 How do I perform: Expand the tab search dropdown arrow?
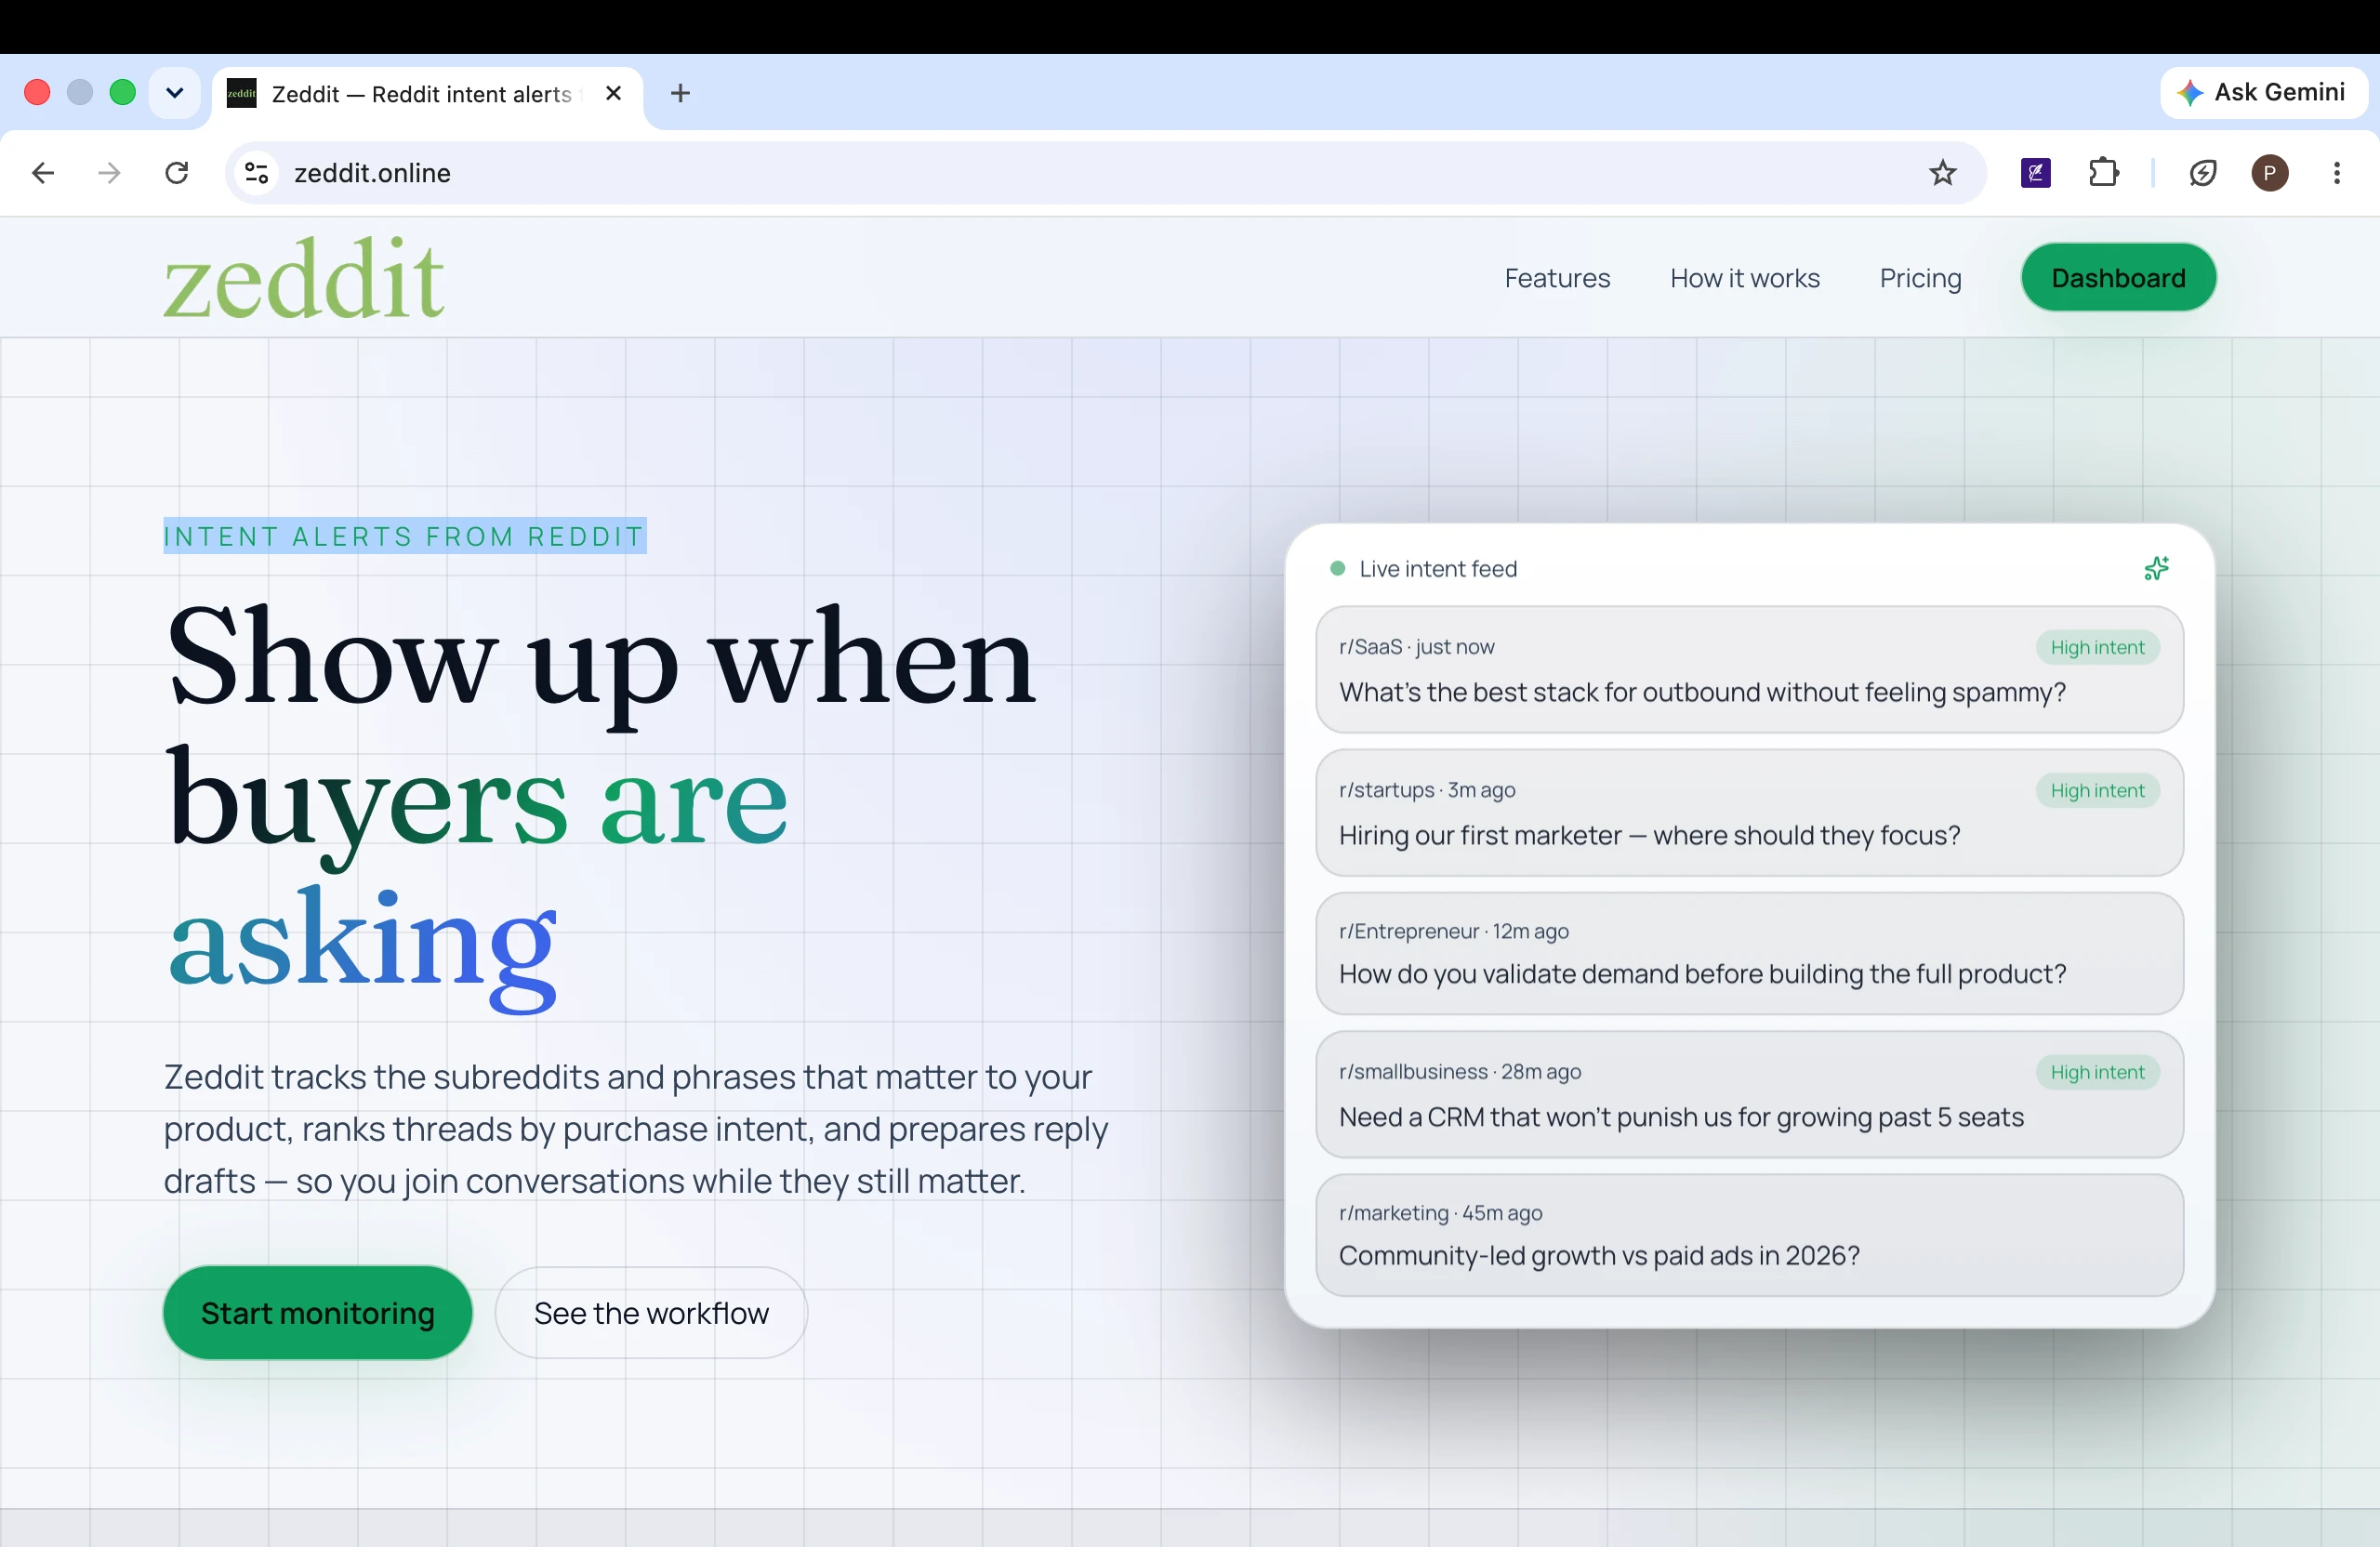[x=175, y=93]
